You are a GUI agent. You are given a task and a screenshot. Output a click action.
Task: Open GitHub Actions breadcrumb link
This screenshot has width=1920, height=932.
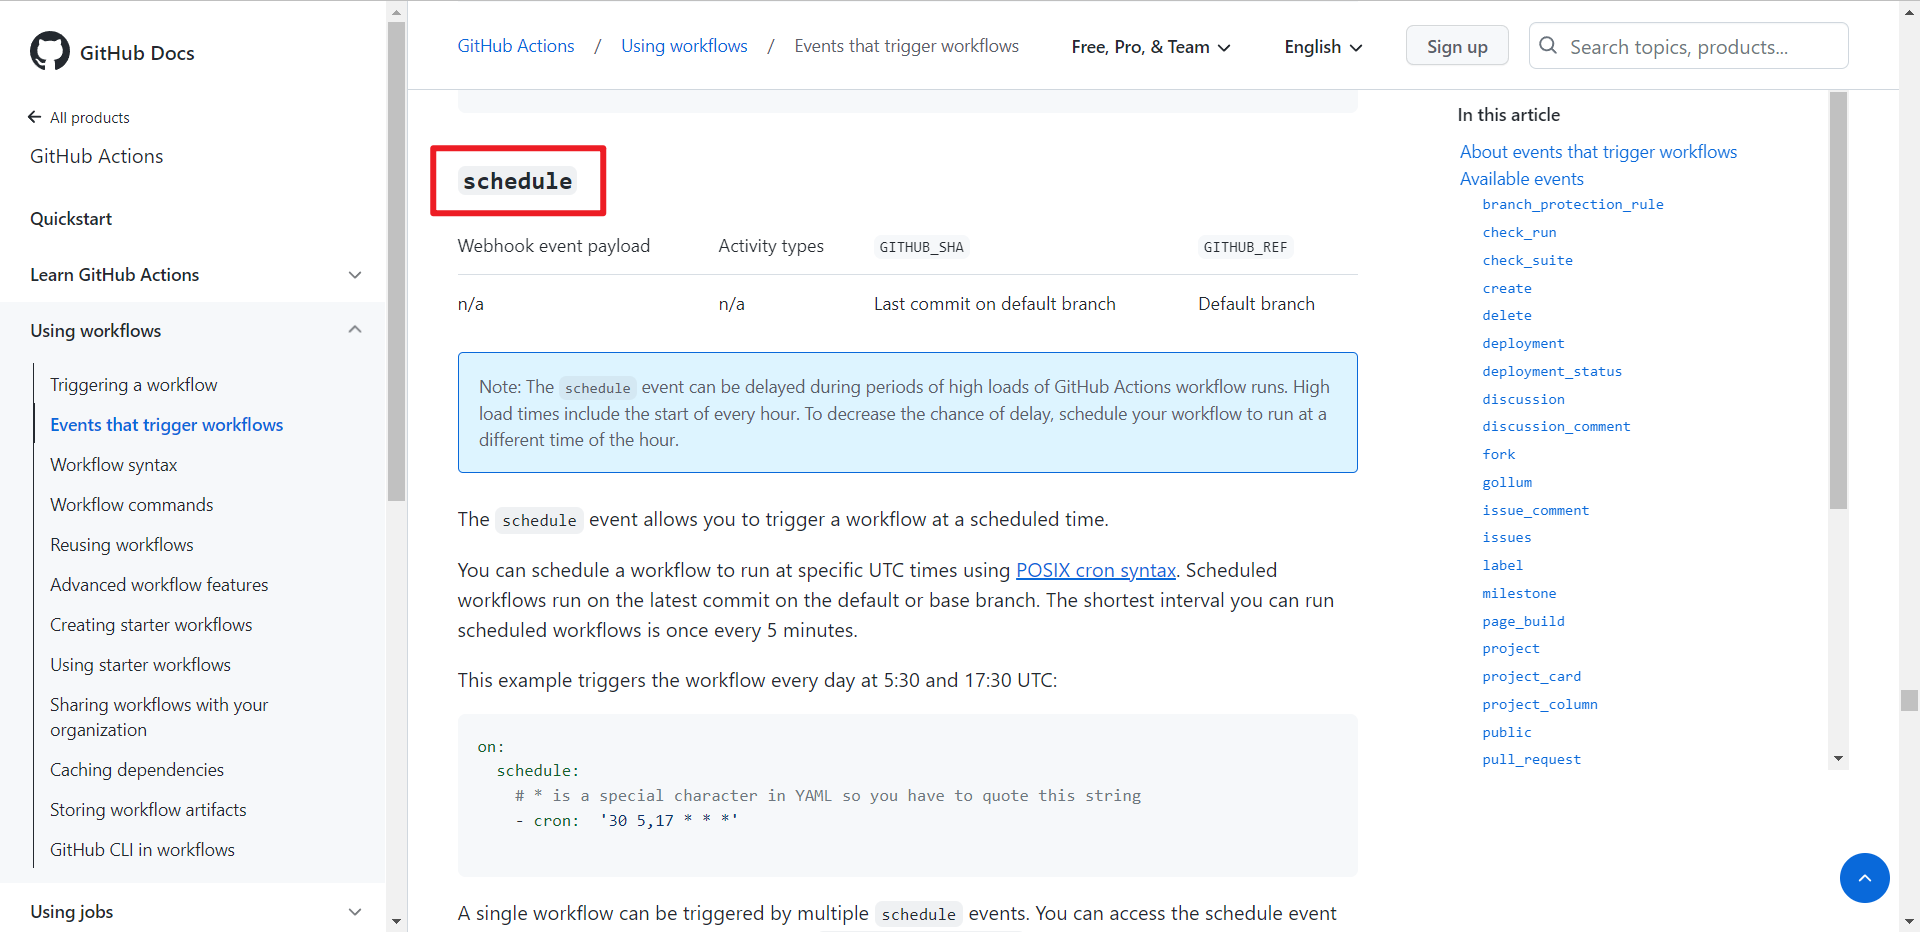coord(516,46)
